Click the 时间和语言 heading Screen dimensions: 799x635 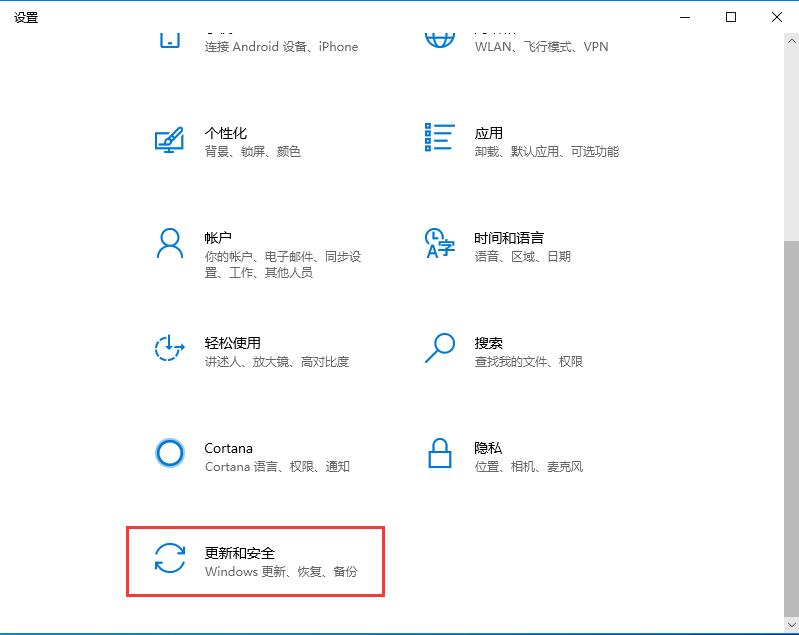pos(509,238)
